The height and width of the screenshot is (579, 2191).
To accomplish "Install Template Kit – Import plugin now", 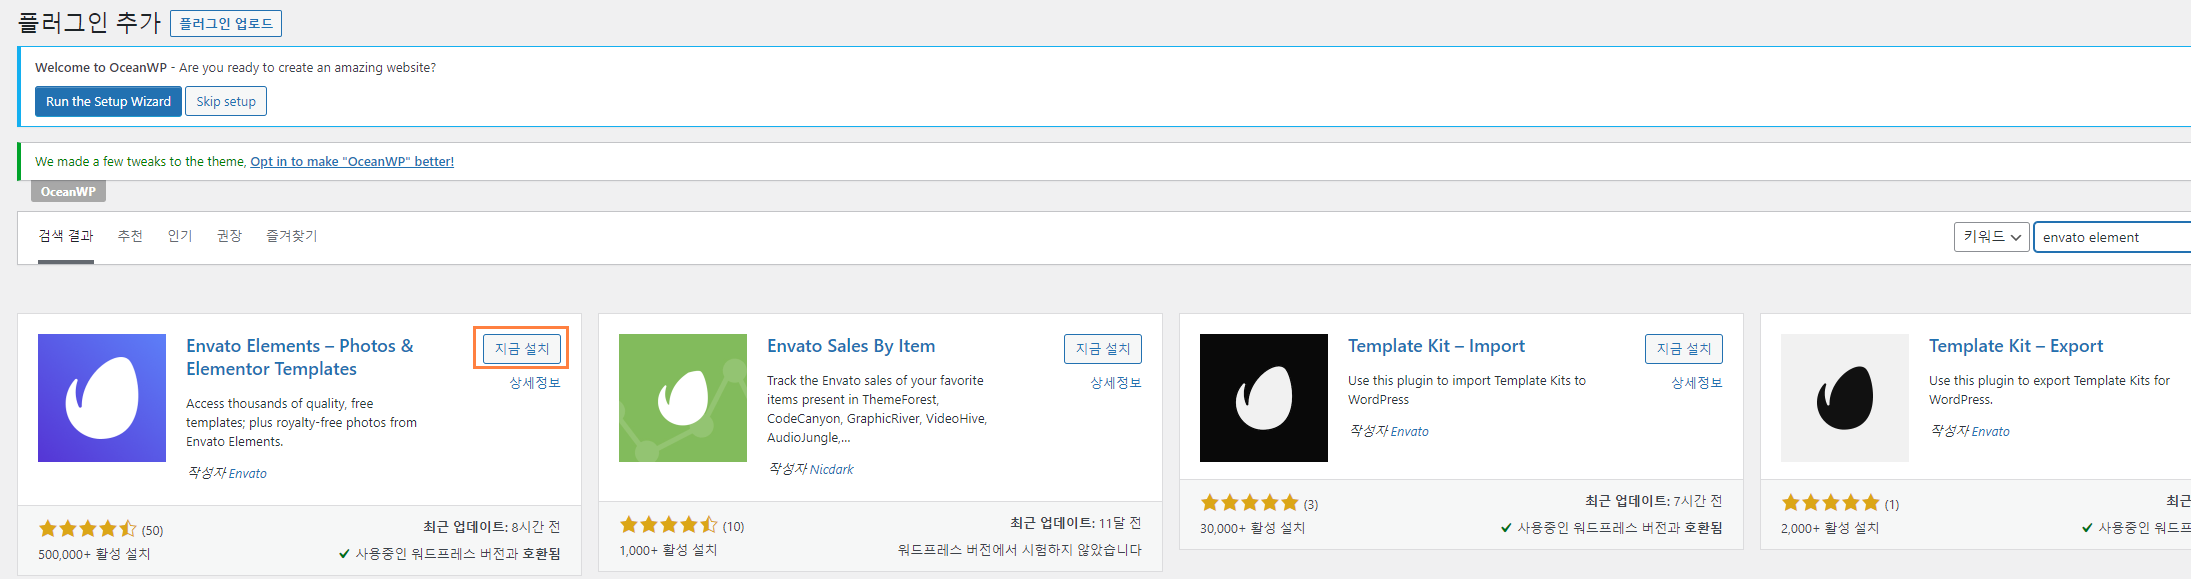I will pyautogui.click(x=1684, y=348).
